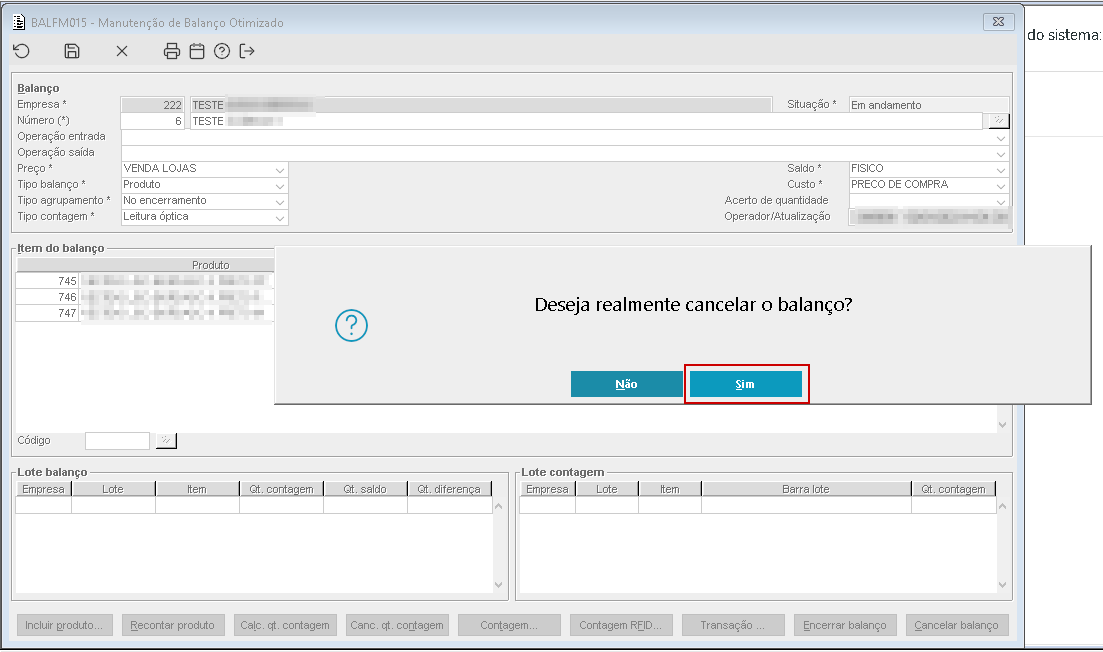
Task: Click the X delete toolbar icon
Action: tap(122, 51)
